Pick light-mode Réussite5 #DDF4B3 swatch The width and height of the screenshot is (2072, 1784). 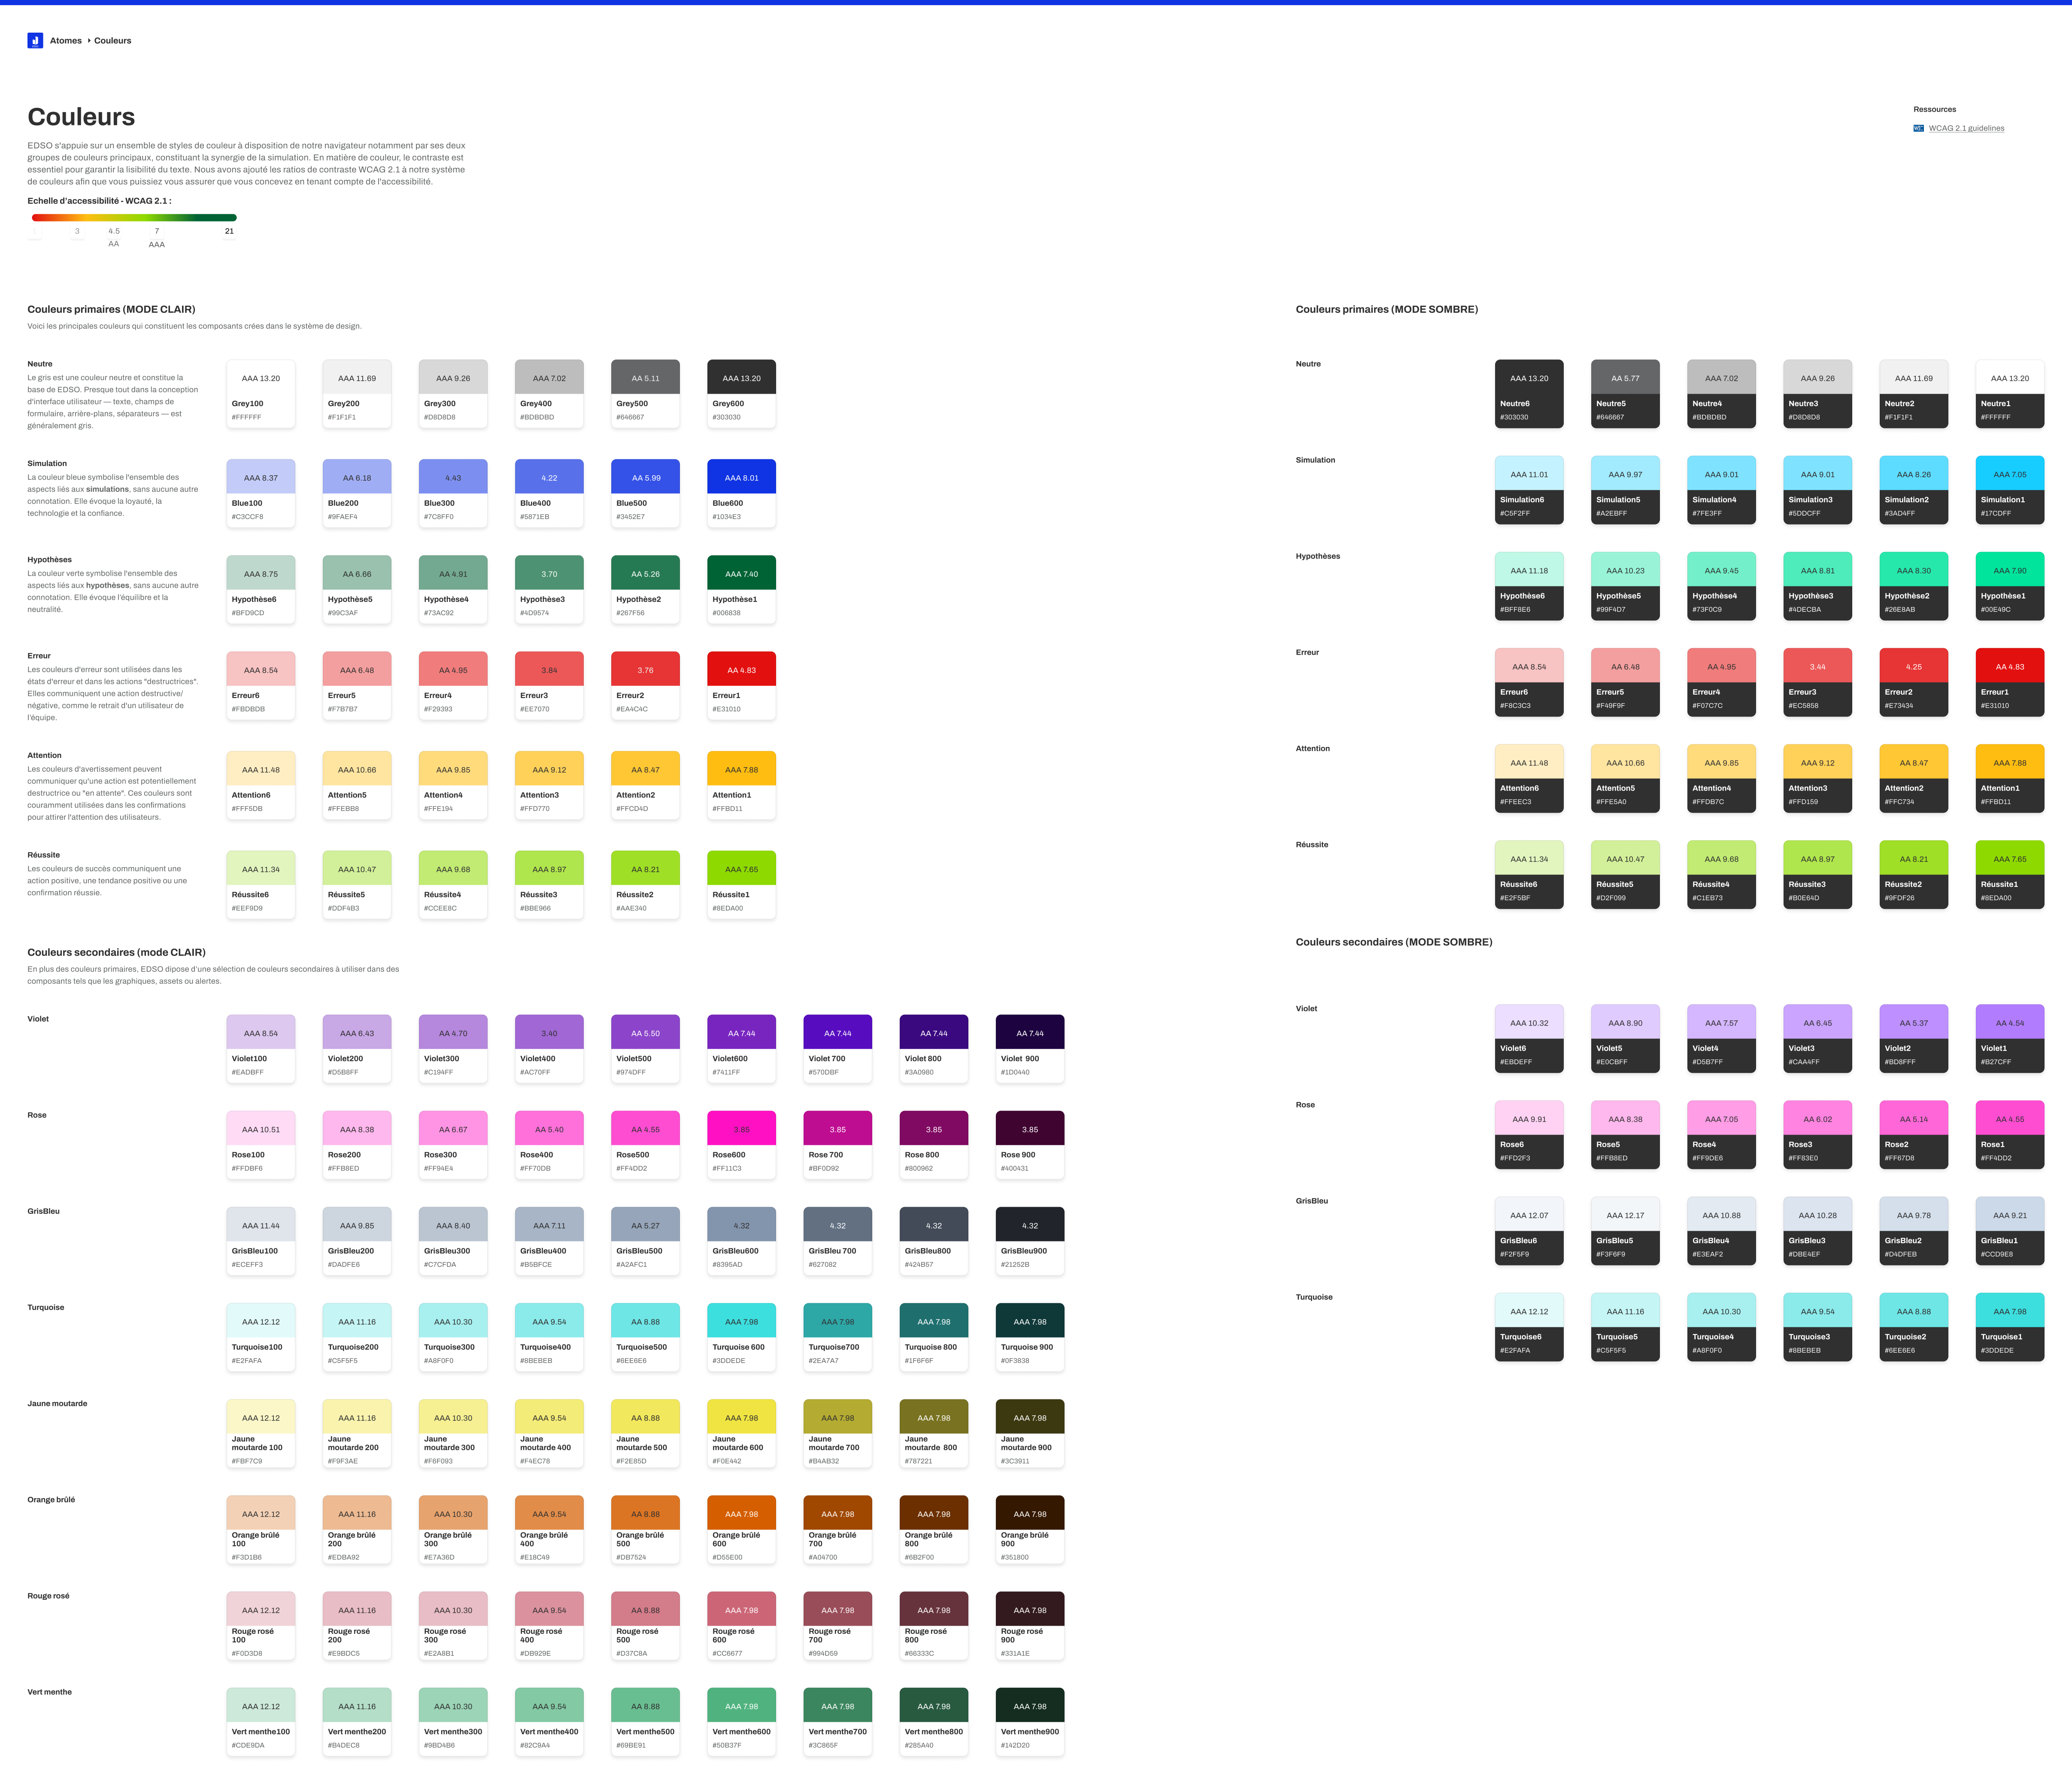[357, 885]
